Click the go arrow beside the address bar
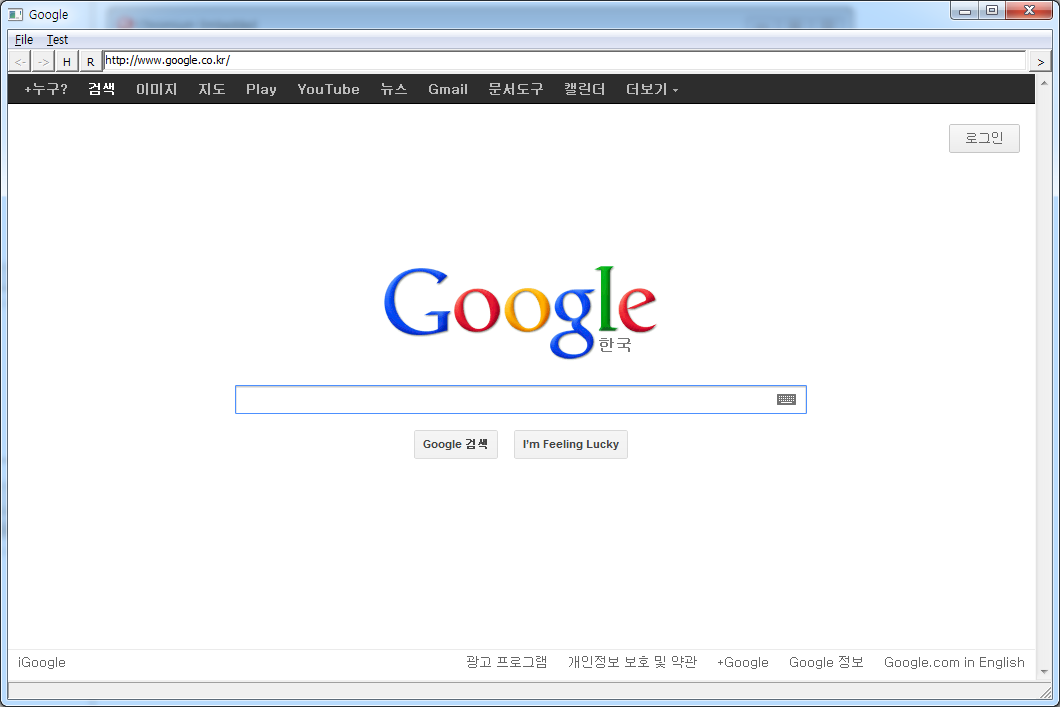 click(1040, 62)
